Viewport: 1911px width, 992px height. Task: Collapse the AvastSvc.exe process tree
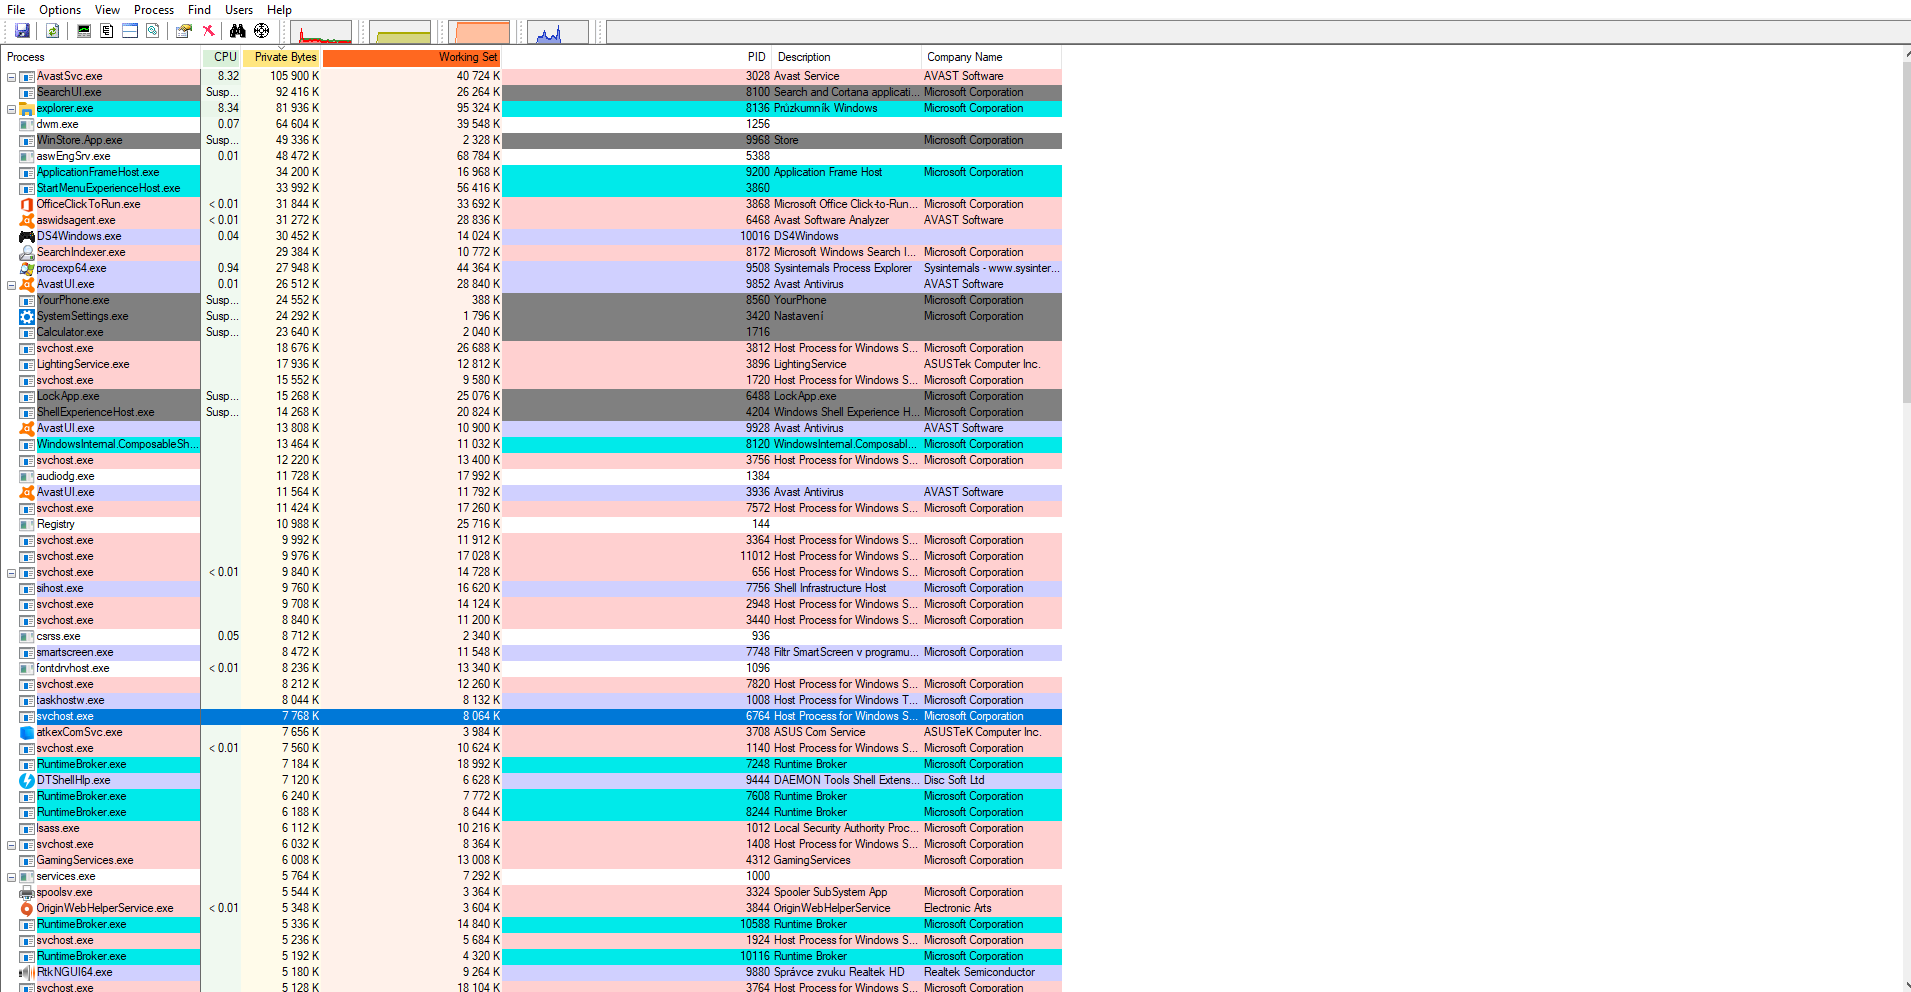(11, 77)
